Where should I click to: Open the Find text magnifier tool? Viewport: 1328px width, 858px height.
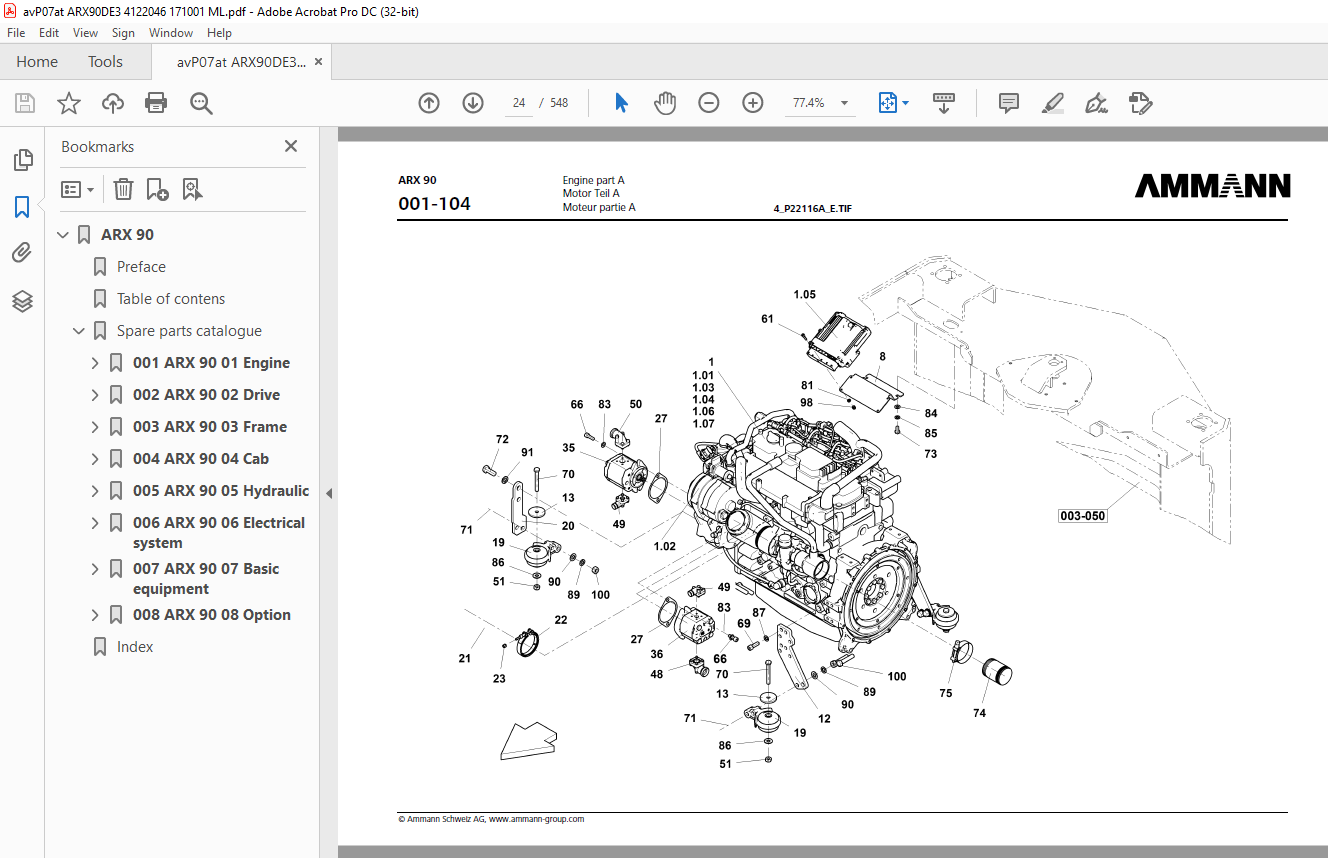click(201, 103)
